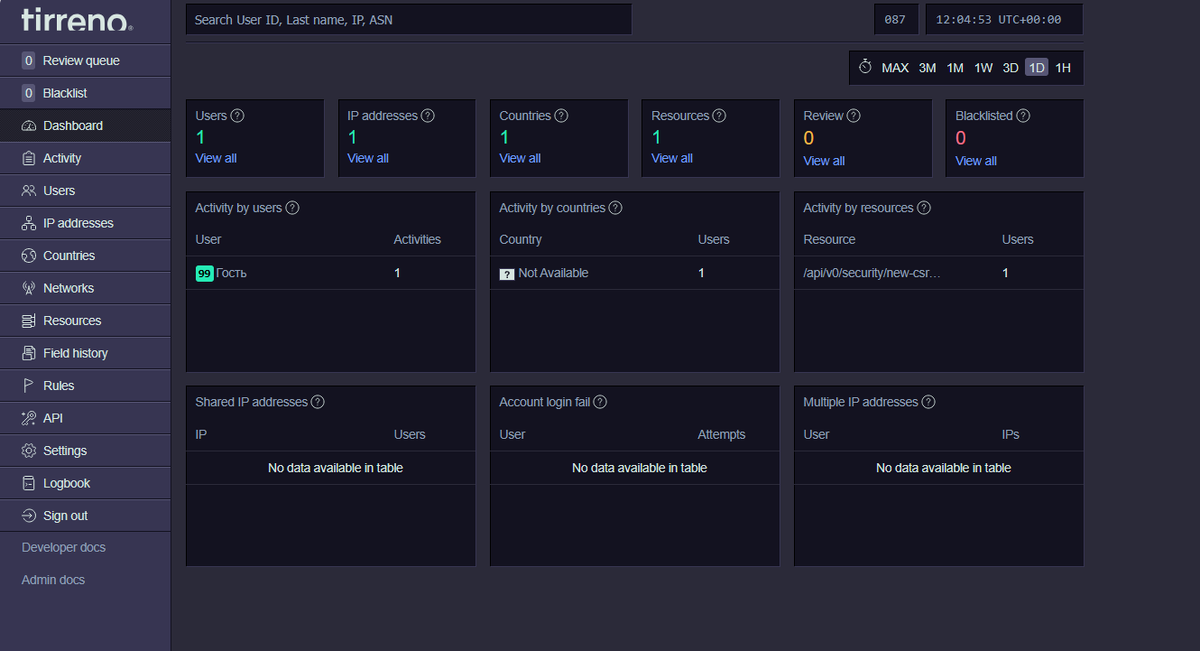
Task: Click the unknown country flag icon
Action: coord(507,274)
